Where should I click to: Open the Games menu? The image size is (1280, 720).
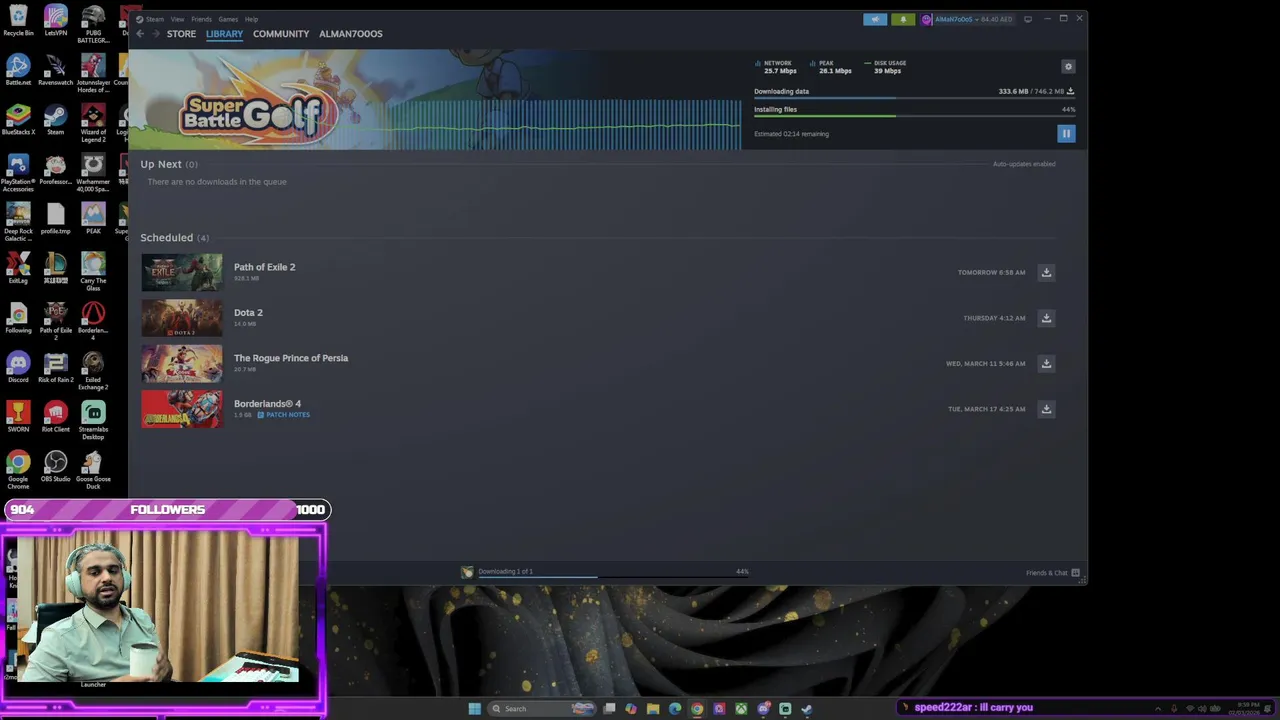point(228,19)
